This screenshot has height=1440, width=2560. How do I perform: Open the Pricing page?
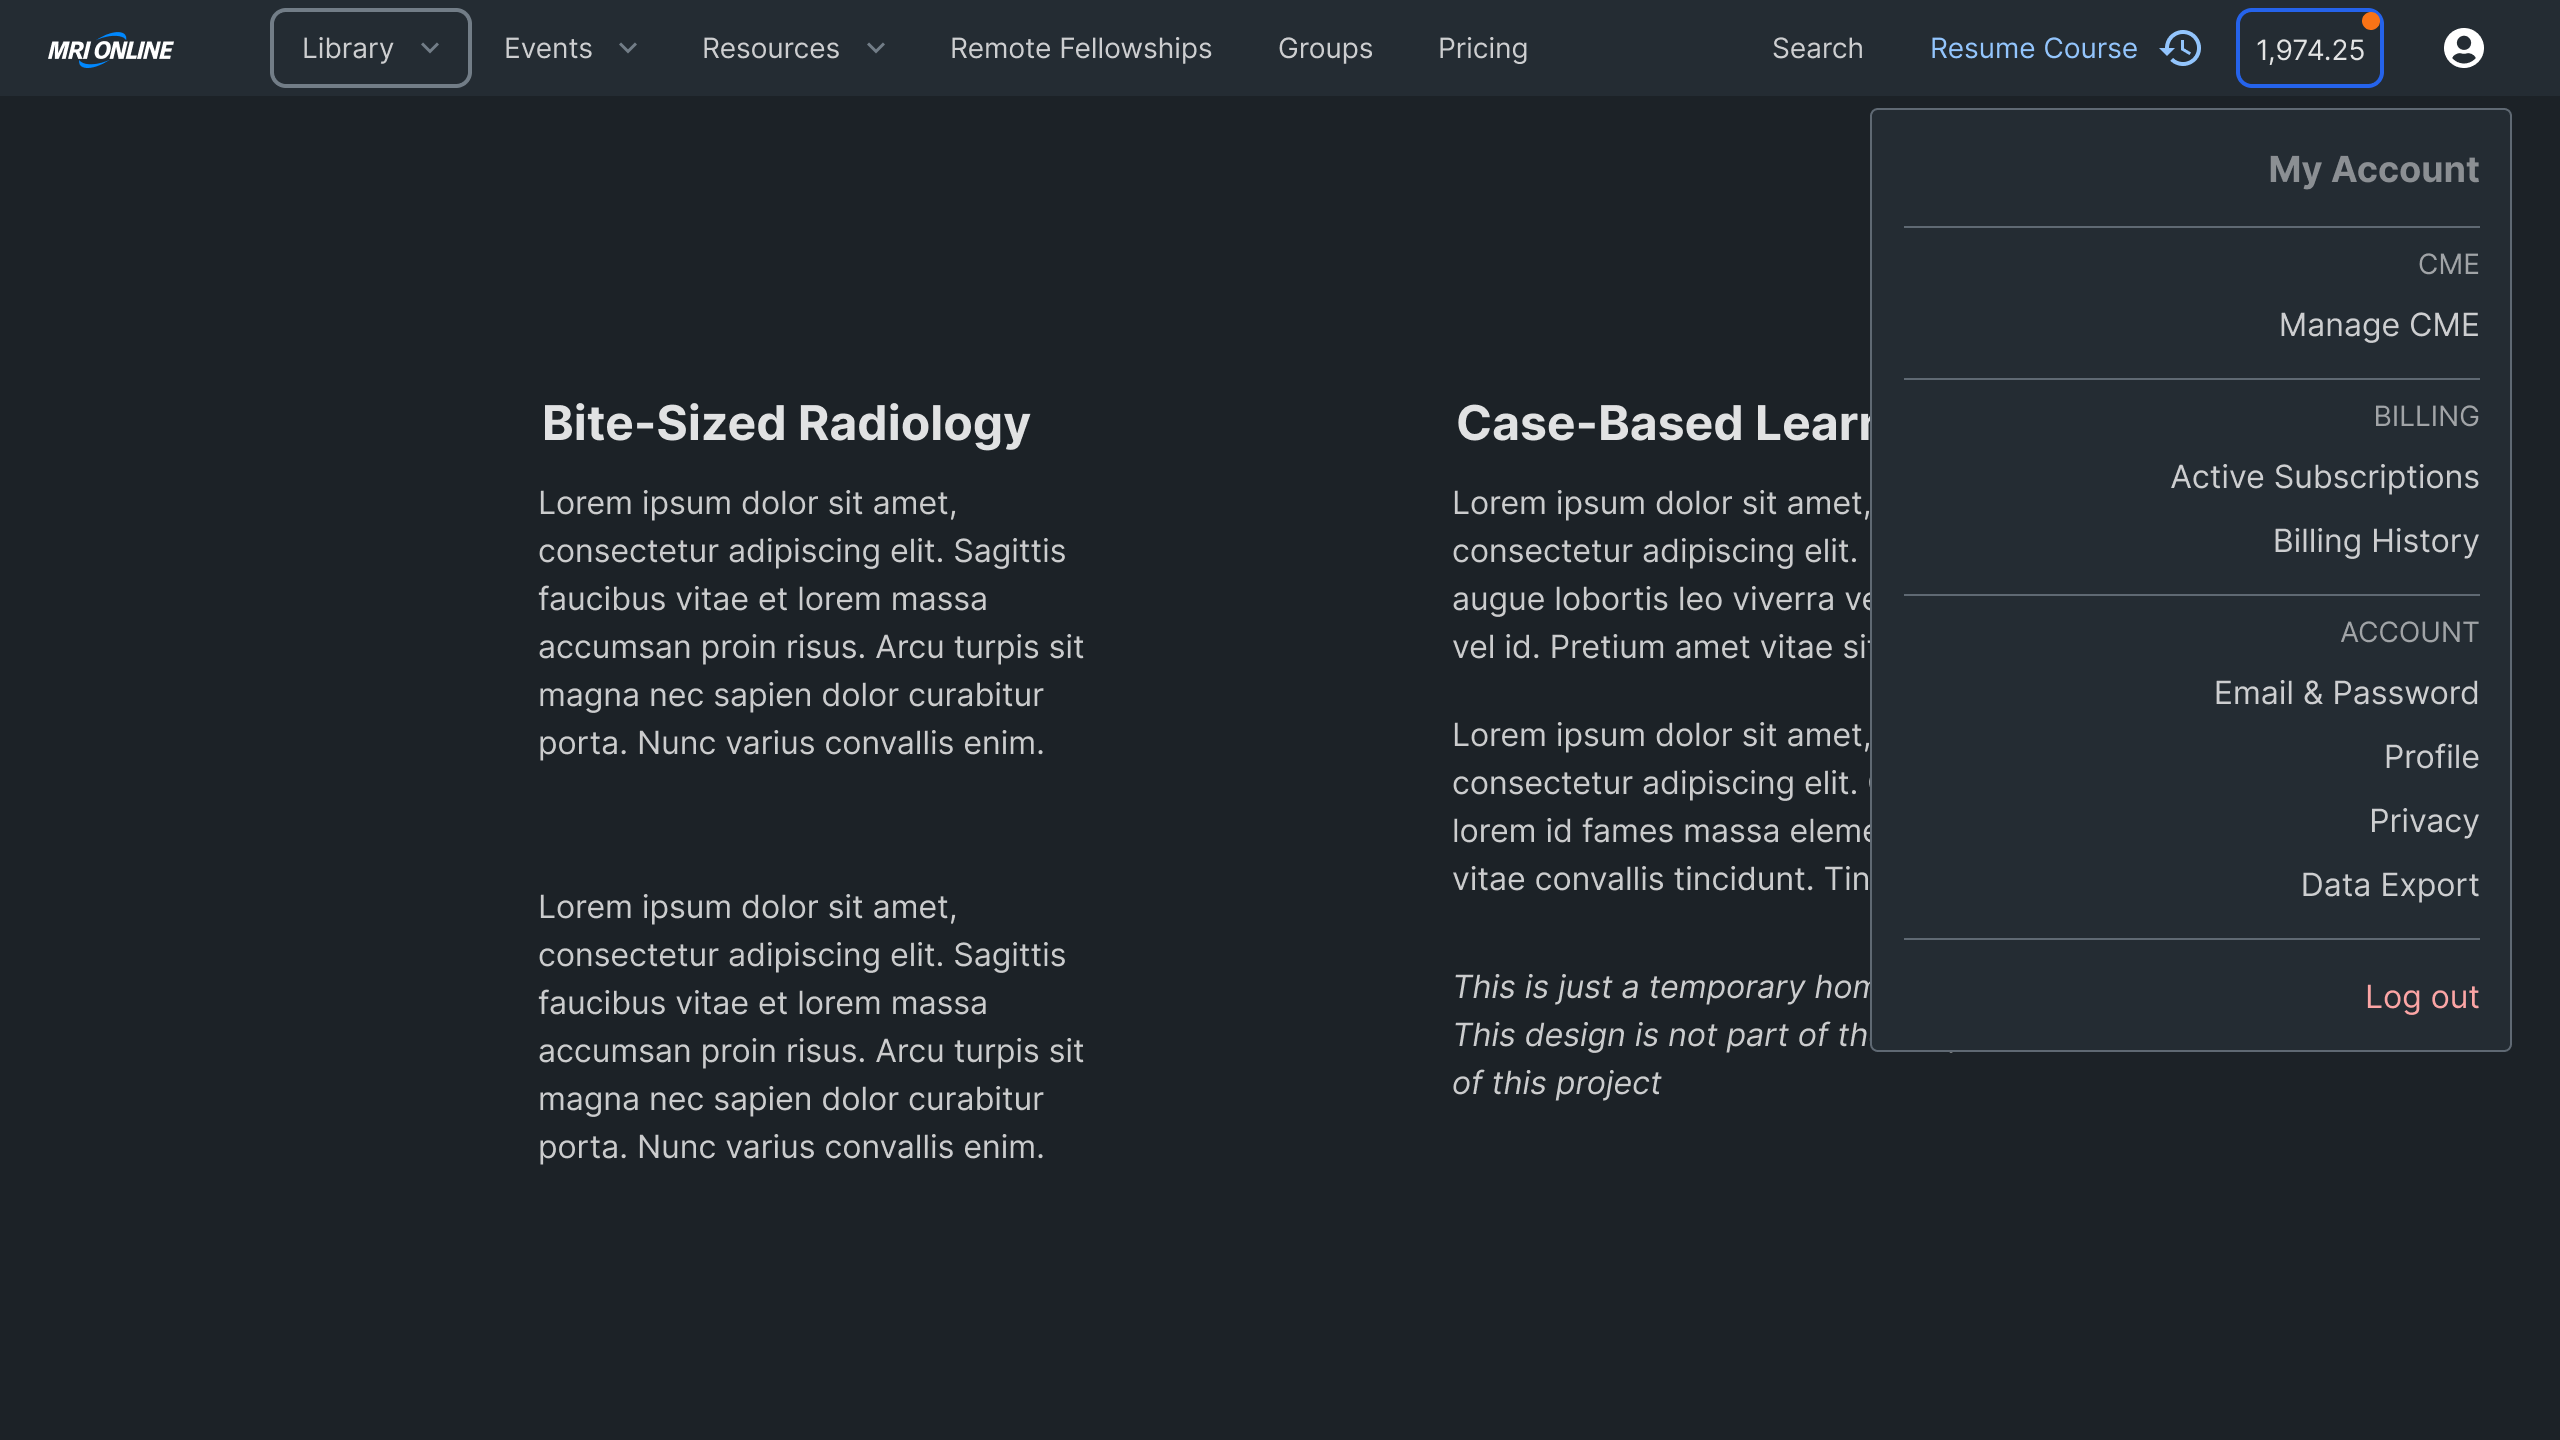1483,47
